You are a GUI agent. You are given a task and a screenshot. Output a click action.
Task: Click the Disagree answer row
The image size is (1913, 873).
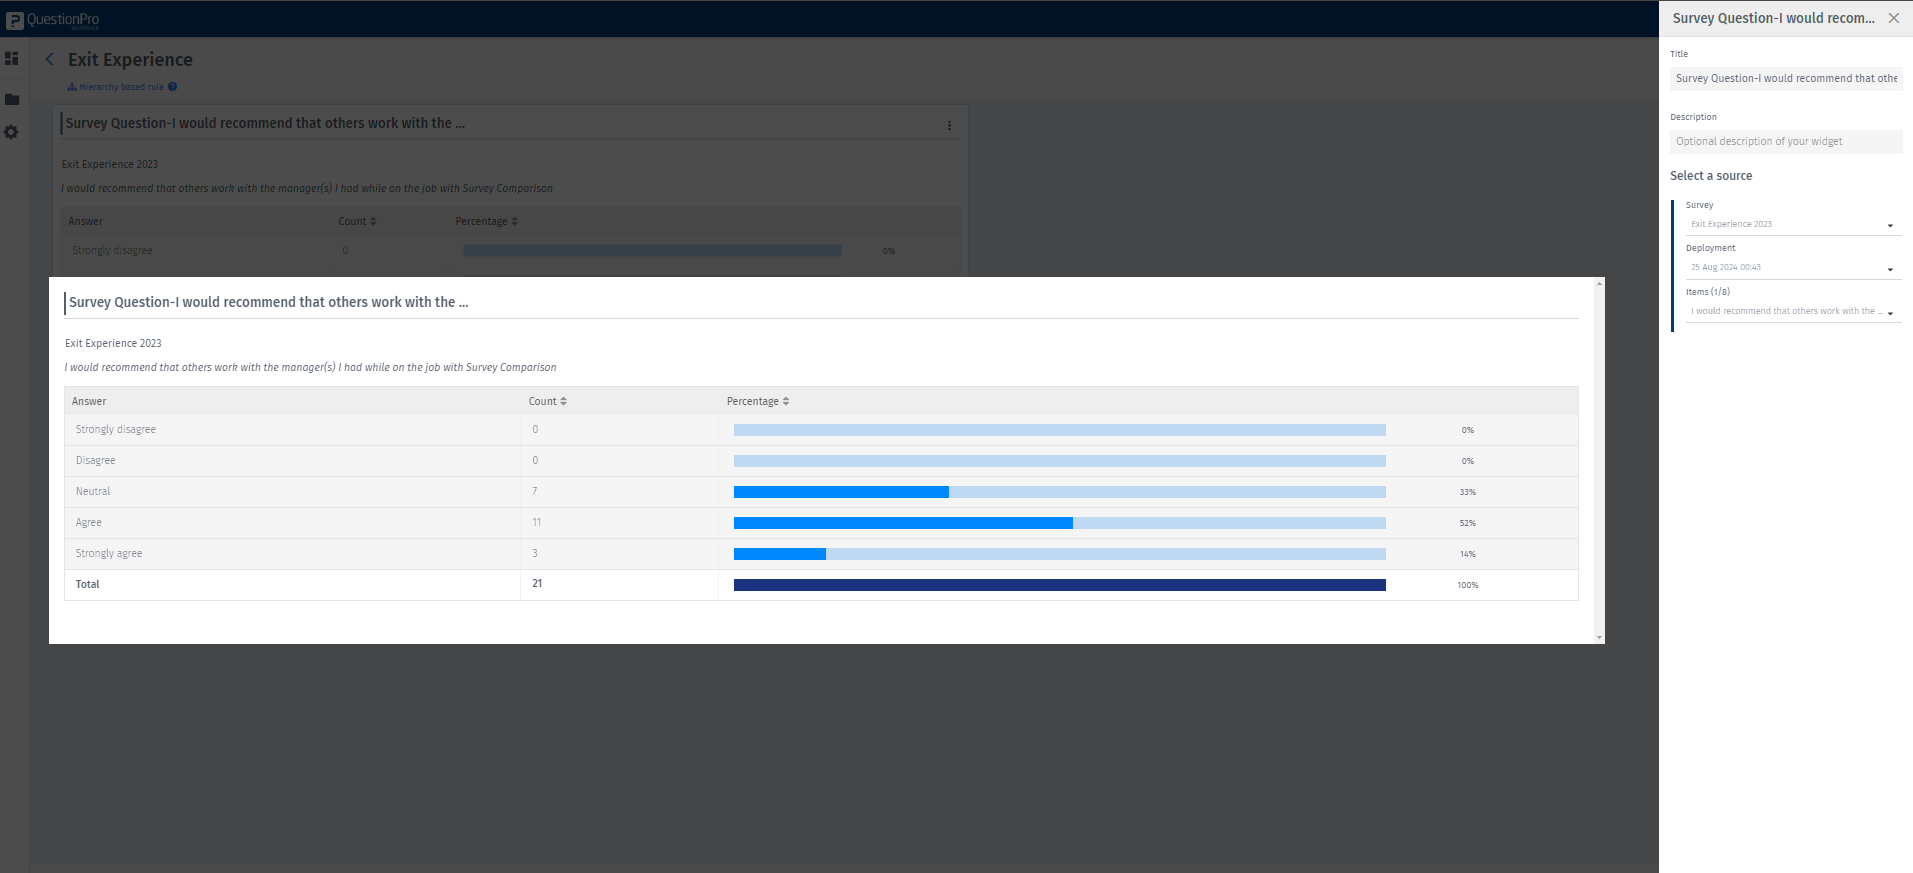(x=821, y=461)
